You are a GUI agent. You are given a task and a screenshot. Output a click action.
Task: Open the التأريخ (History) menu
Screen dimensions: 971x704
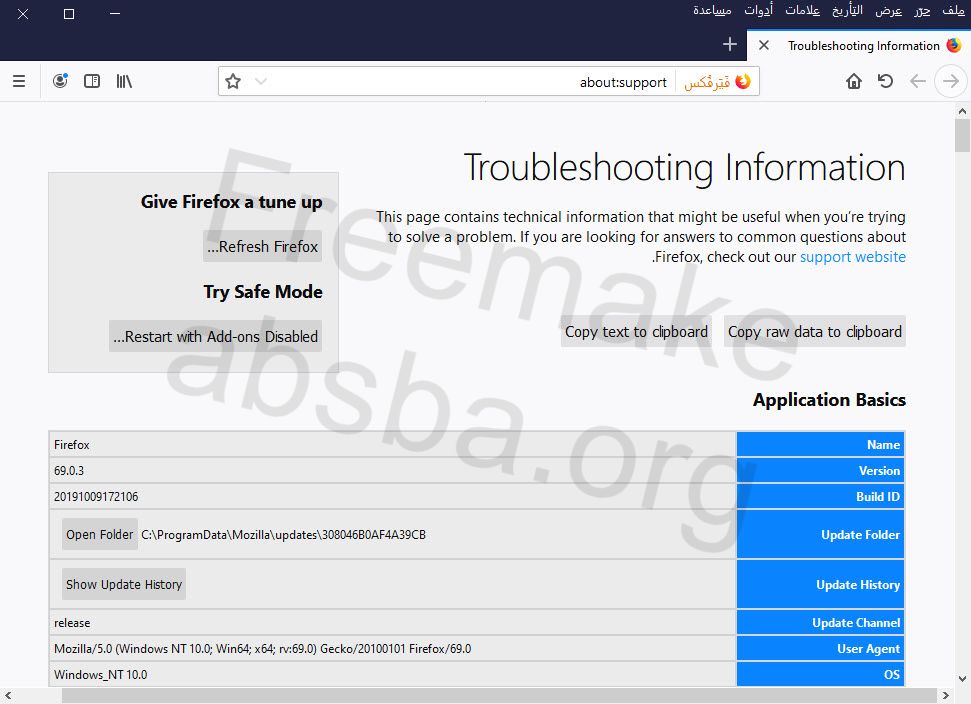tap(847, 10)
